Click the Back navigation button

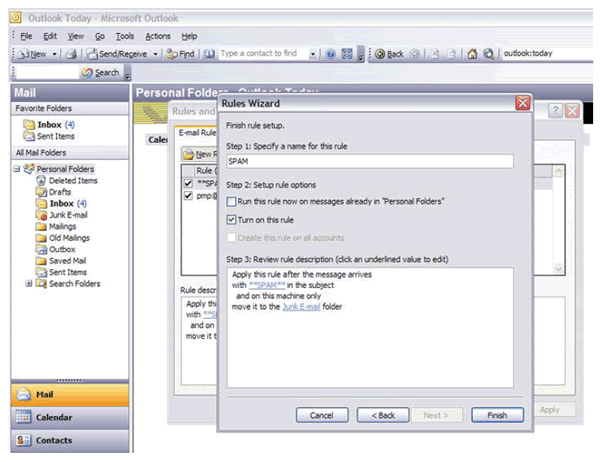click(x=390, y=54)
